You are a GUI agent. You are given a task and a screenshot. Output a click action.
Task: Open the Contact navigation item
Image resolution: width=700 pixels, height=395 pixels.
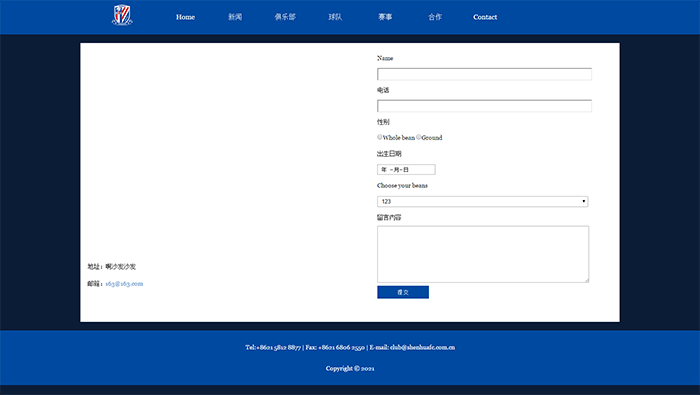[x=485, y=17]
